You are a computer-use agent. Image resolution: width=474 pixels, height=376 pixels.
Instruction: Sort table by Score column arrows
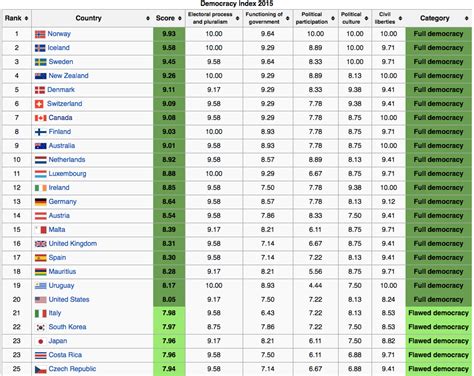click(x=180, y=18)
